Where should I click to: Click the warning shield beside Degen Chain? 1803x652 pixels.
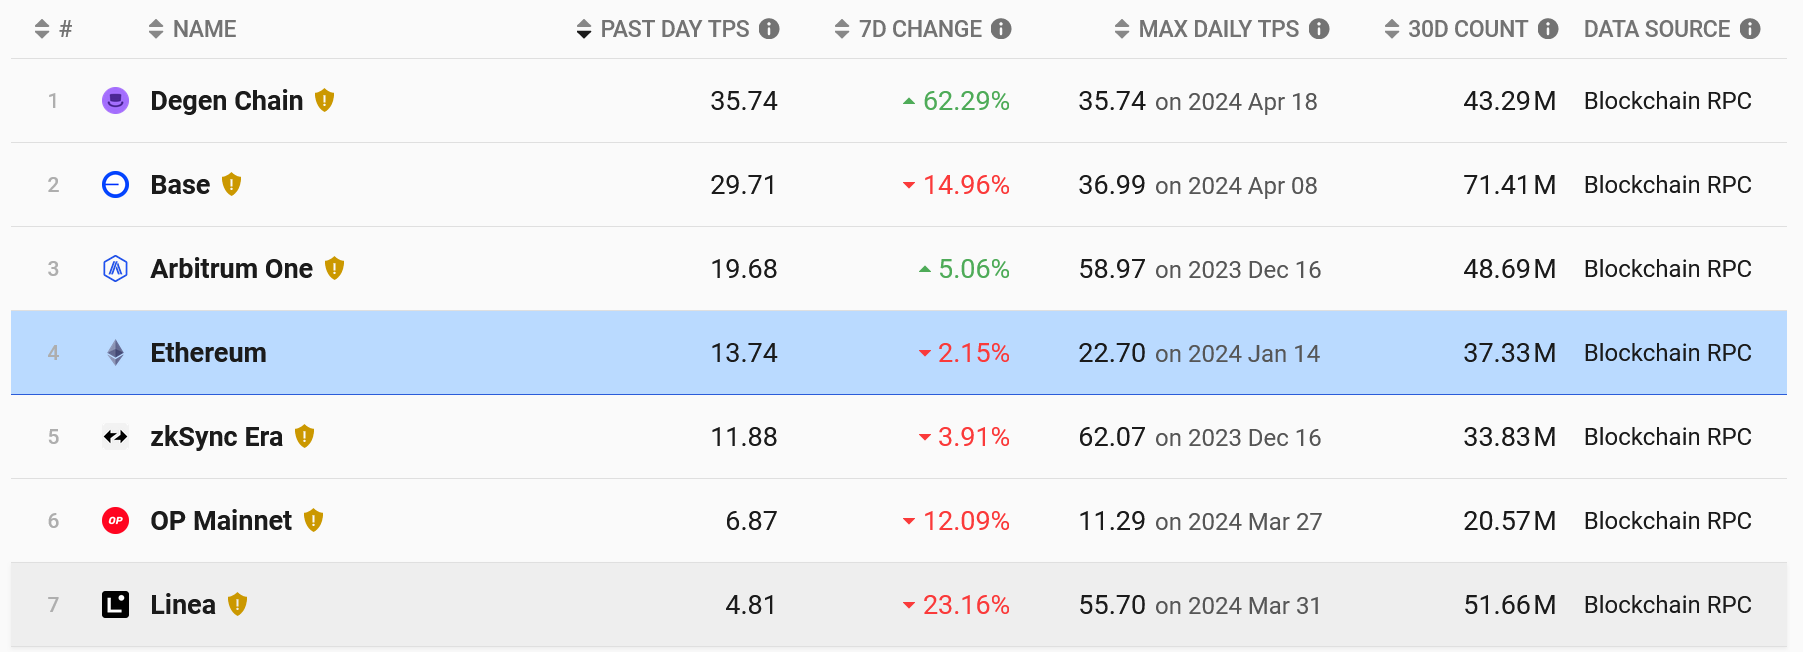point(324,100)
